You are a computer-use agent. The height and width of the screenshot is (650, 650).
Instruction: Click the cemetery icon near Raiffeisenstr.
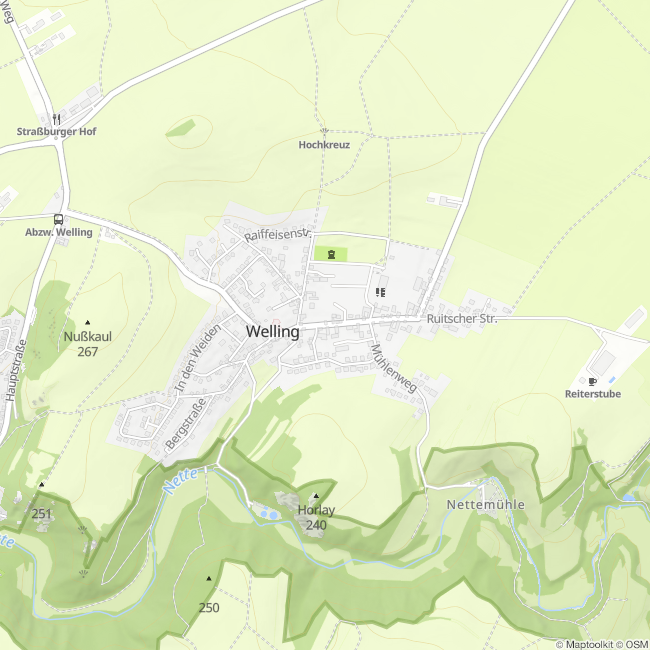(331, 254)
